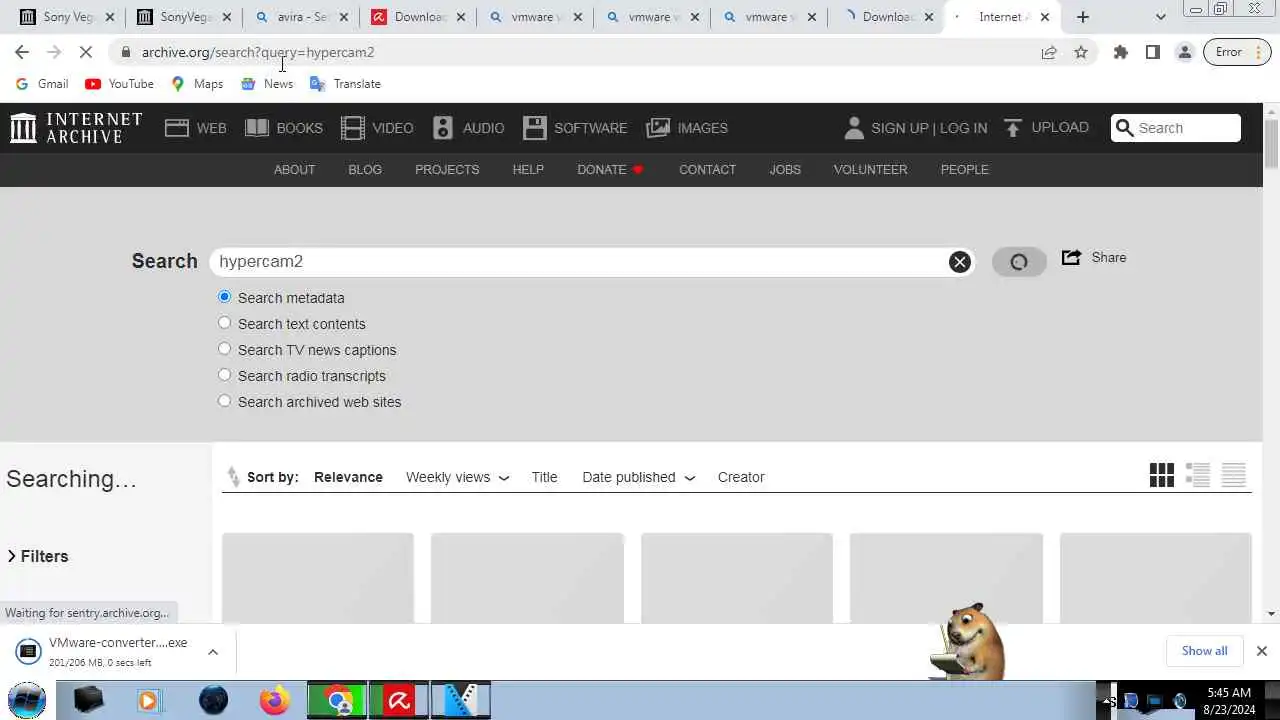This screenshot has width=1280, height=720.
Task: Select Search archived web sites option
Action: 224,401
